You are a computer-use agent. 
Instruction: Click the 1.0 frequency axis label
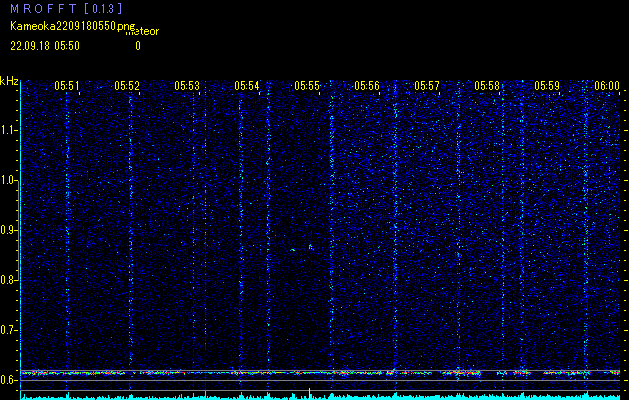8,181
